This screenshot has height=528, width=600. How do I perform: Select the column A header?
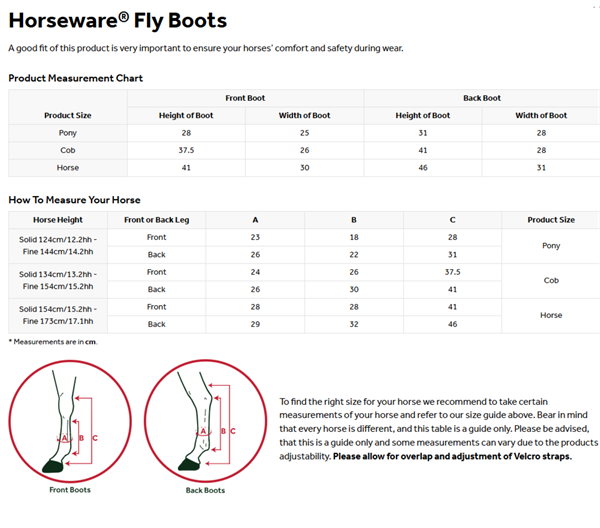pyautogui.click(x=255, y=220)
